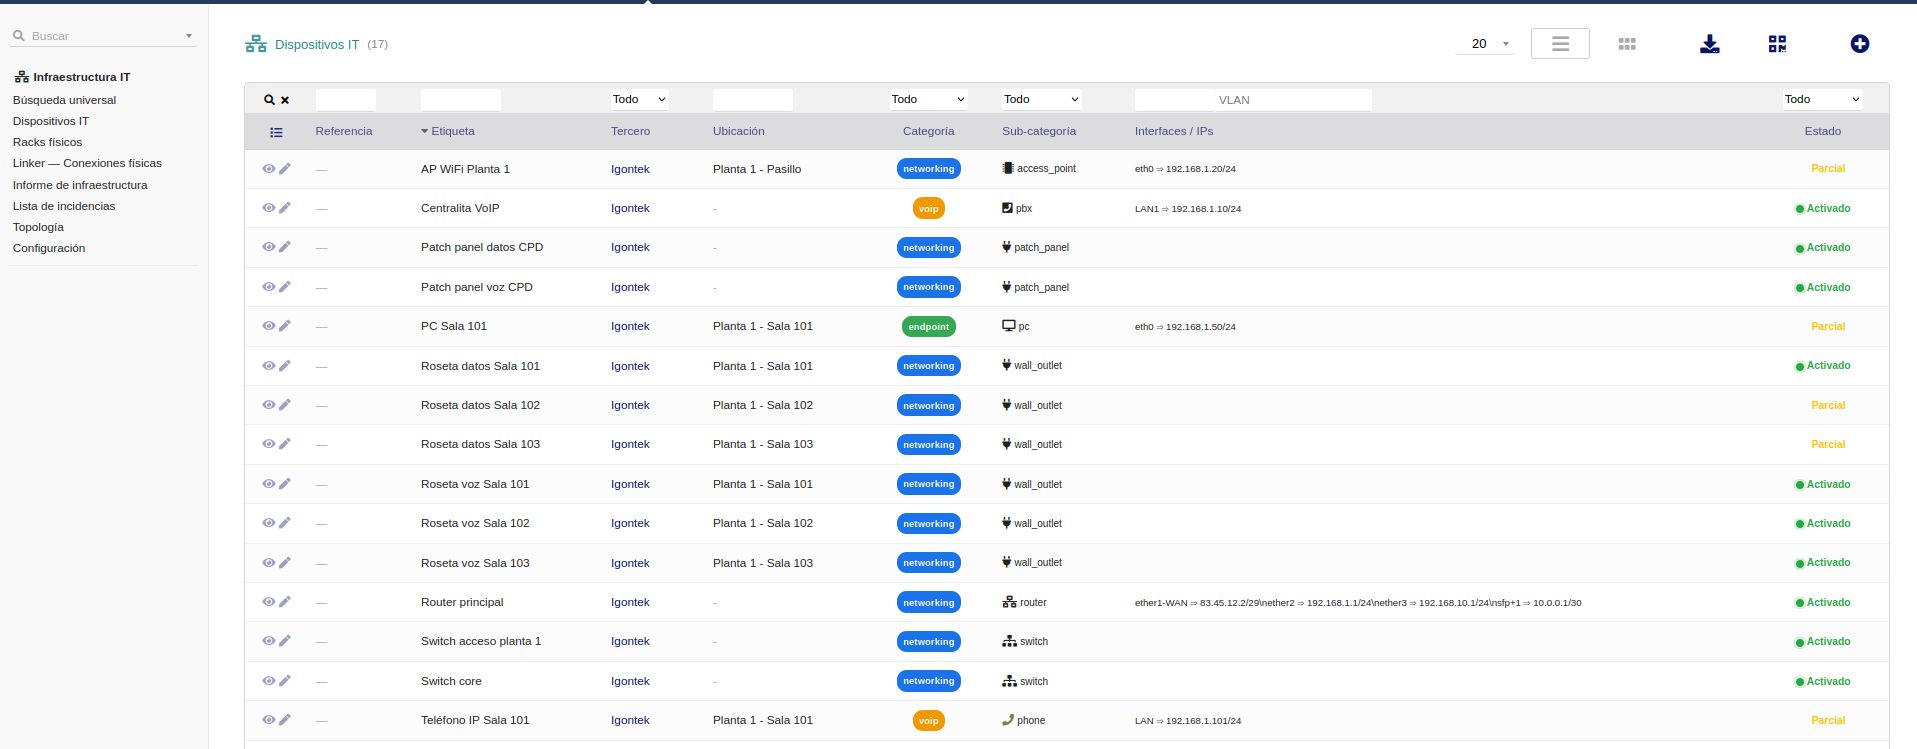Viewport: 1917px width, 749px height.
Task: Change rows-per-page value 20 dropdown
Action: point(1485,44)
